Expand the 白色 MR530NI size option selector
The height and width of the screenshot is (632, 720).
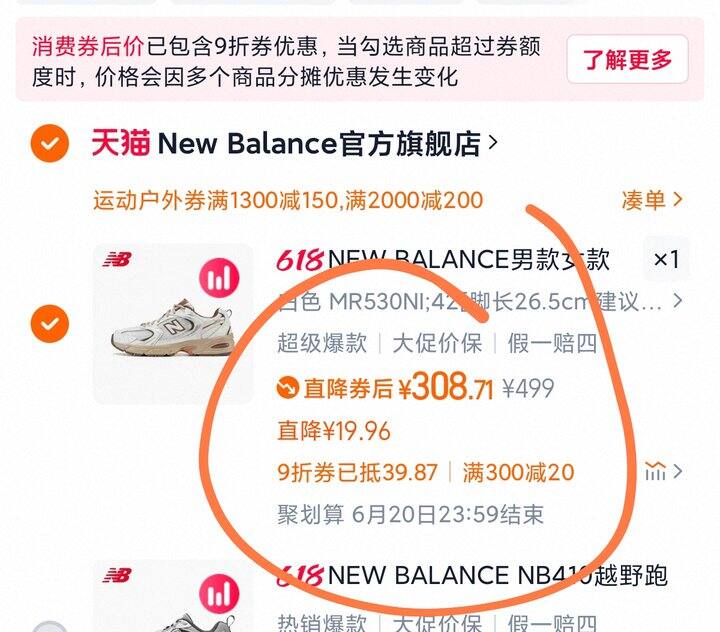[x=480, y=302]
